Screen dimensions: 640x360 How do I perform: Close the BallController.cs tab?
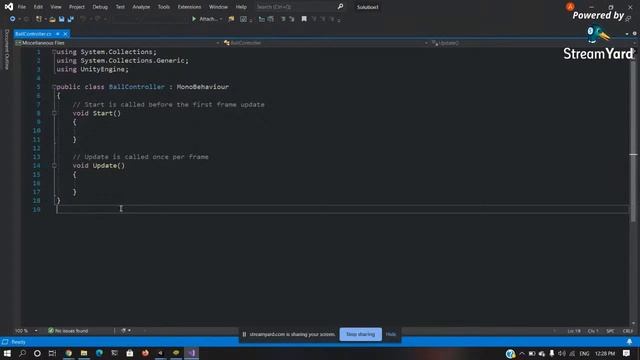click(65, 34)
